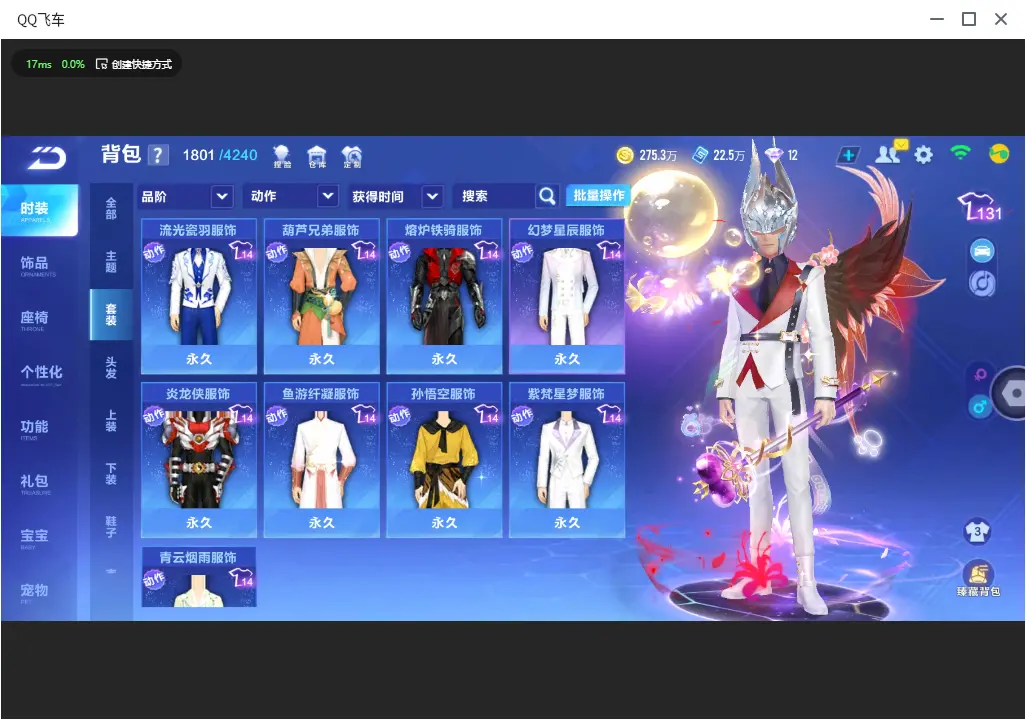Viewport: 1026px width, 720px height.
Task: Click the 动作 badge on 青云烟雨服饰
Action: pyautogui.click(x=154, y=579)
